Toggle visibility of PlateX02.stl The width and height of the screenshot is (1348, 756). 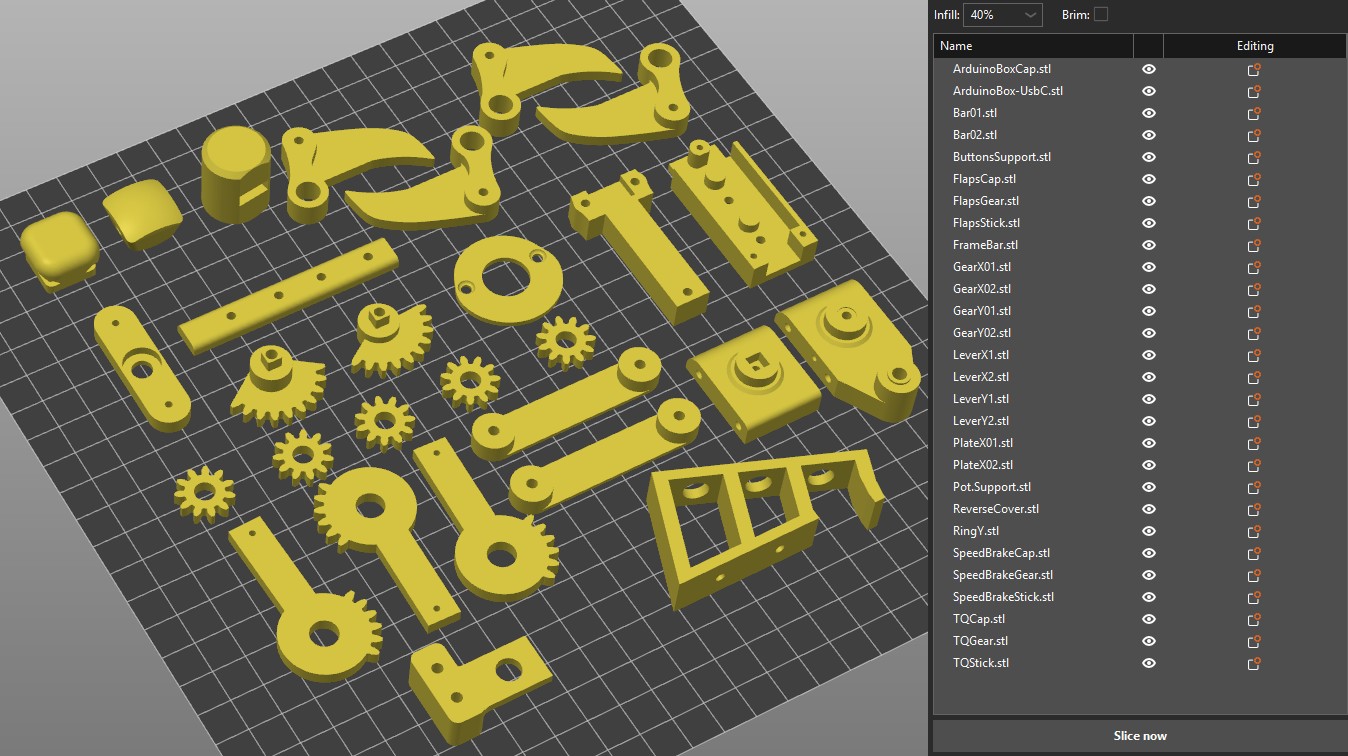click(1149, 465)
